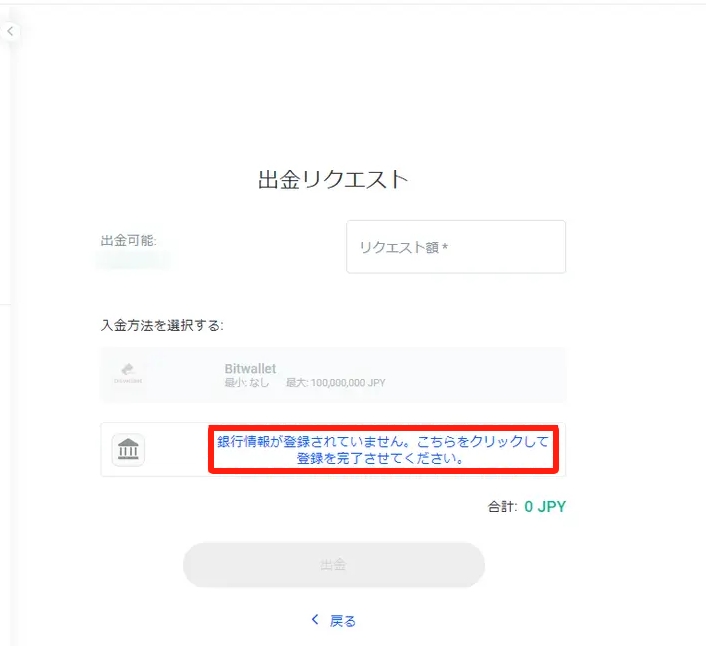Viewport: 706px width, 646px height.
Task: Select the Bitwallet payment method name
Action: 250,368
